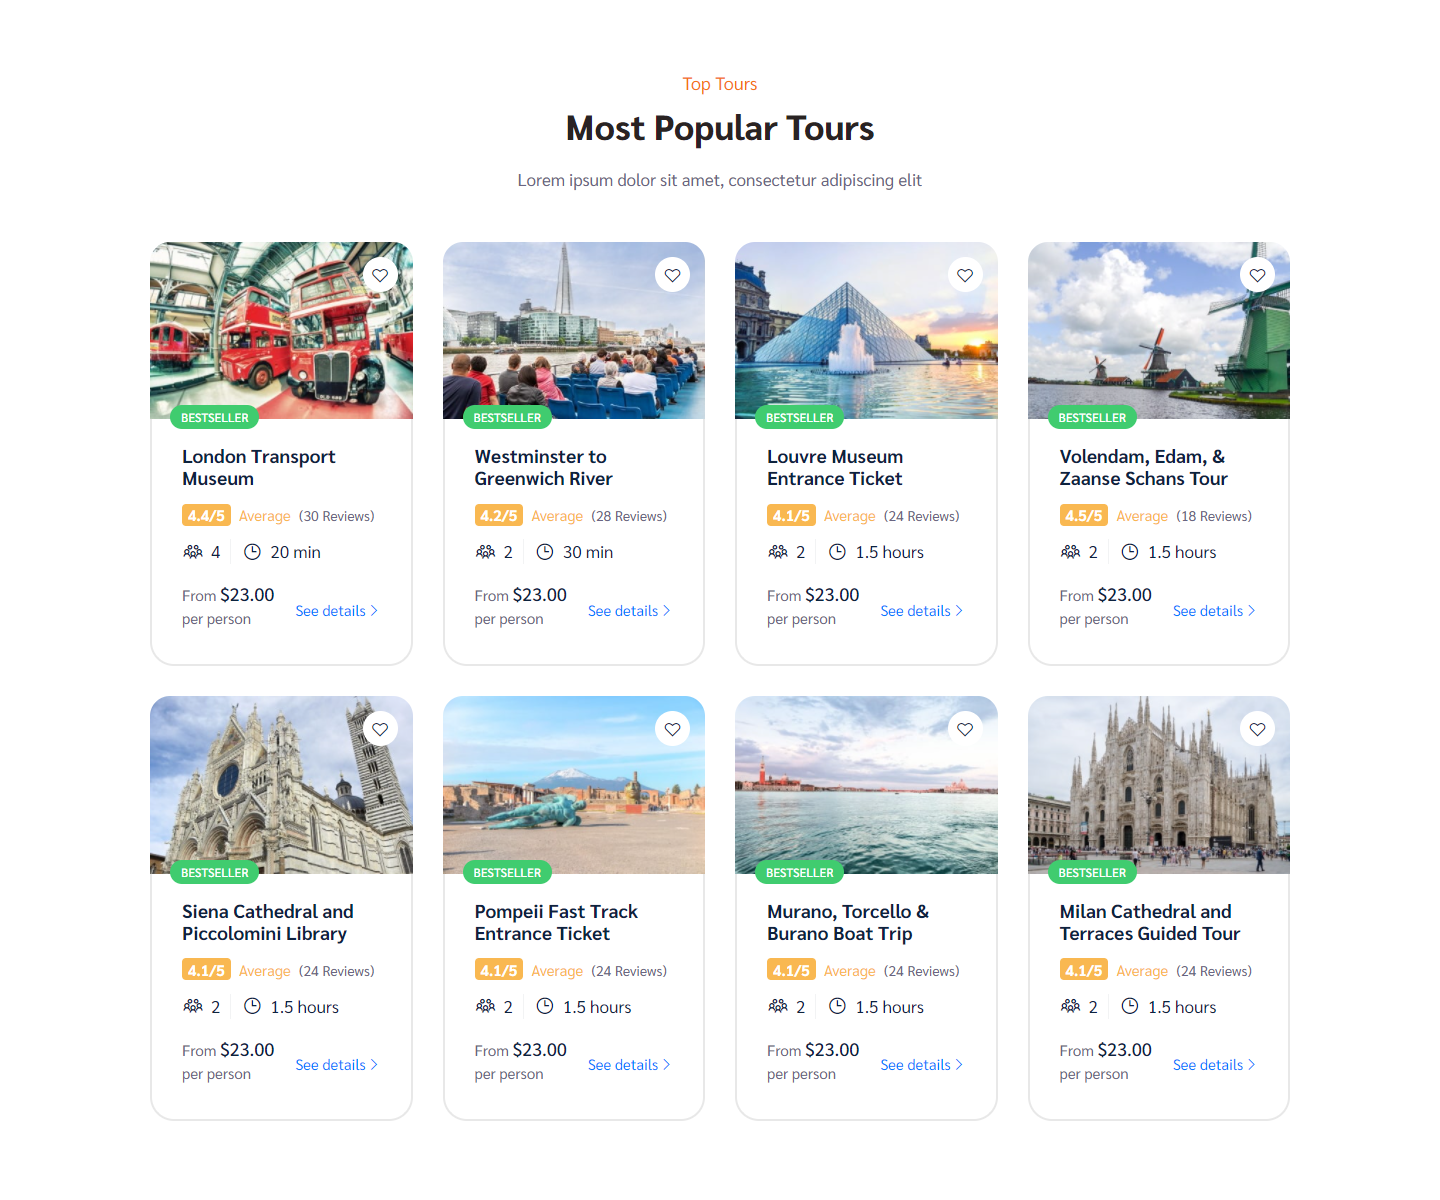
Task: Click heart icon on Volendam, Edam tour
Action: 1258,275
